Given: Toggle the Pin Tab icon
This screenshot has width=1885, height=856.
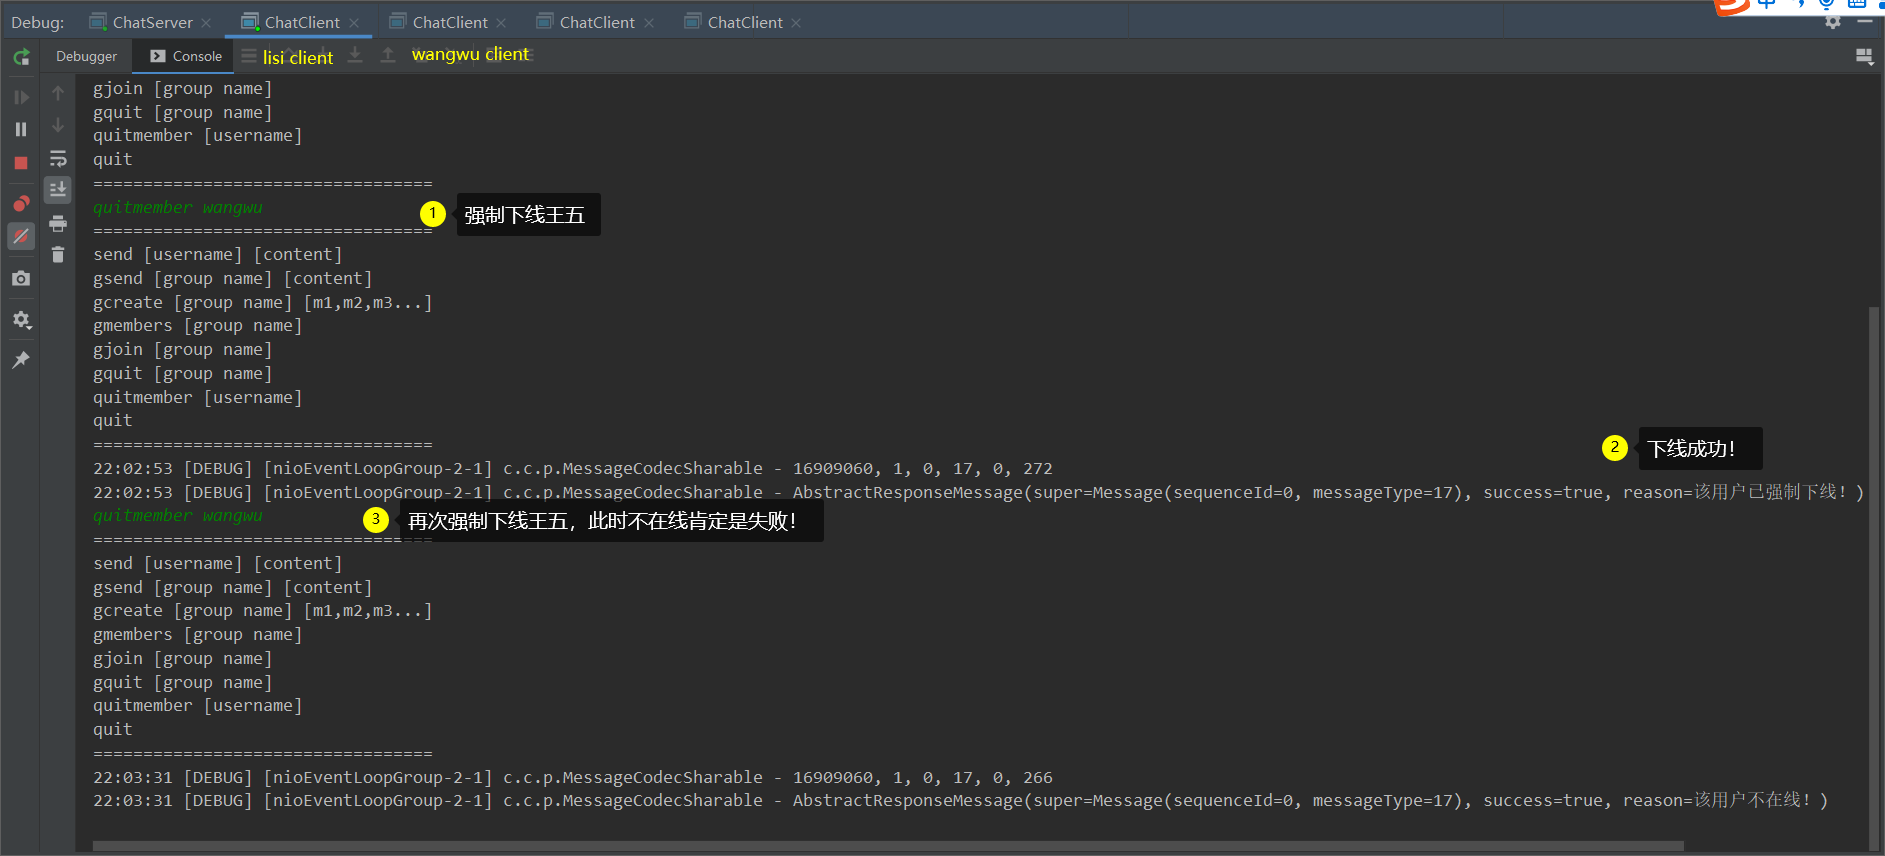Looking at the screenshot, I should pos(21,360).
